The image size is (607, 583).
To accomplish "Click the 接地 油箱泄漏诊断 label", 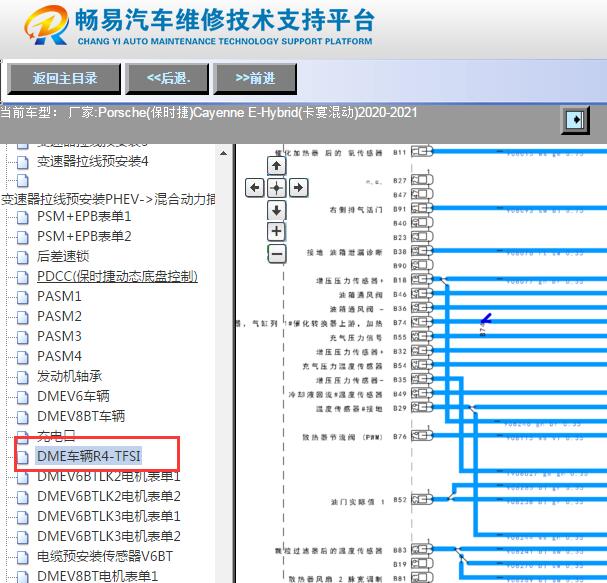I will click(x=345, y=252).
